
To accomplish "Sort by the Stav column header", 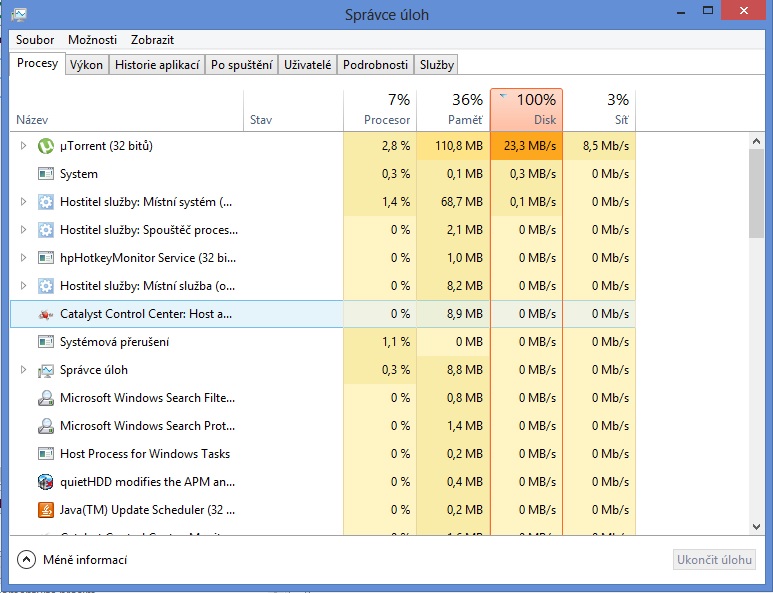I will coord(293,110).
